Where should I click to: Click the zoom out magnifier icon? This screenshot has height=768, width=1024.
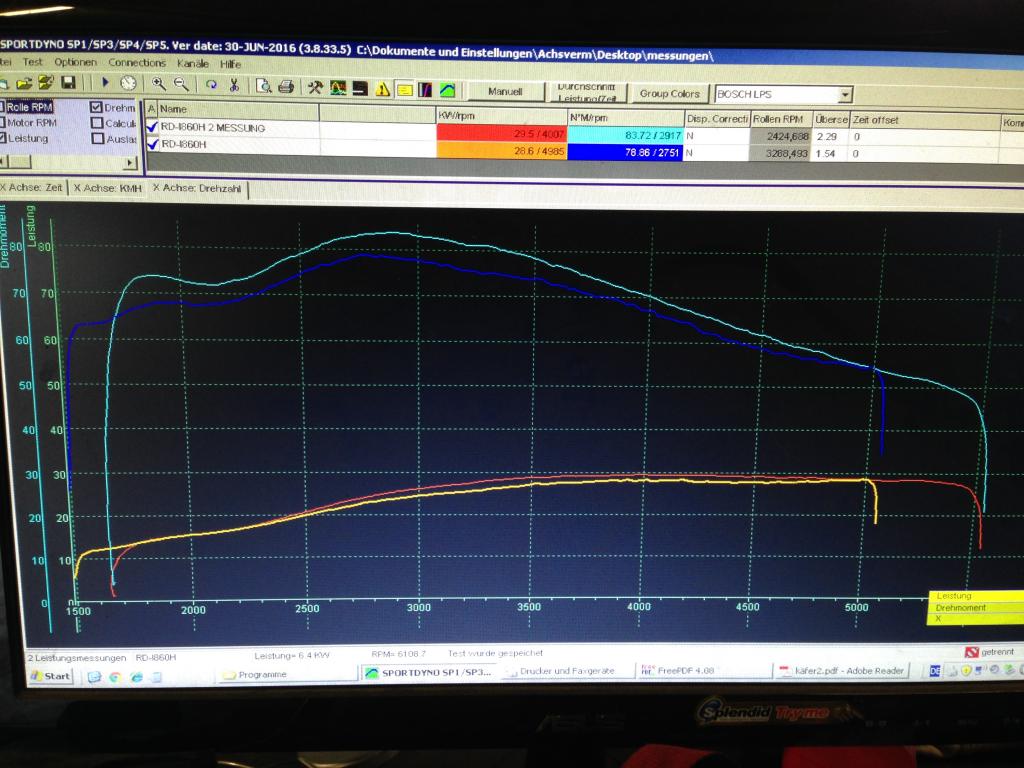point(181,85)
